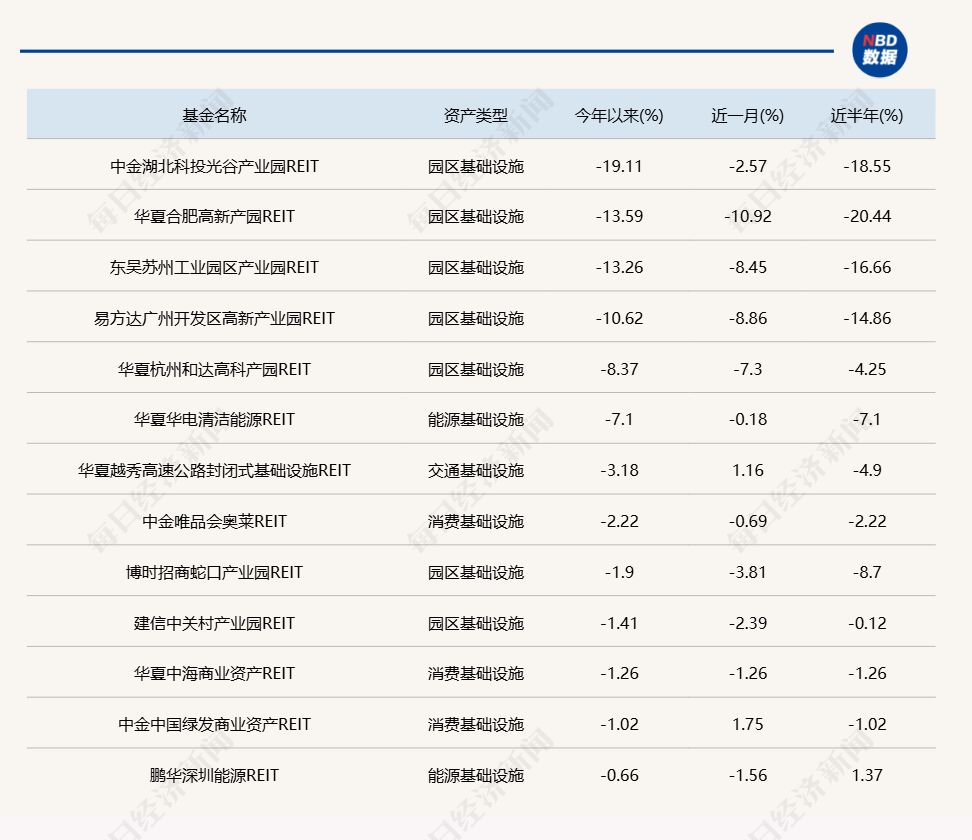Click the 近半年(%) column header
Screen dimensions: 972x840
[x=866, y=115]
